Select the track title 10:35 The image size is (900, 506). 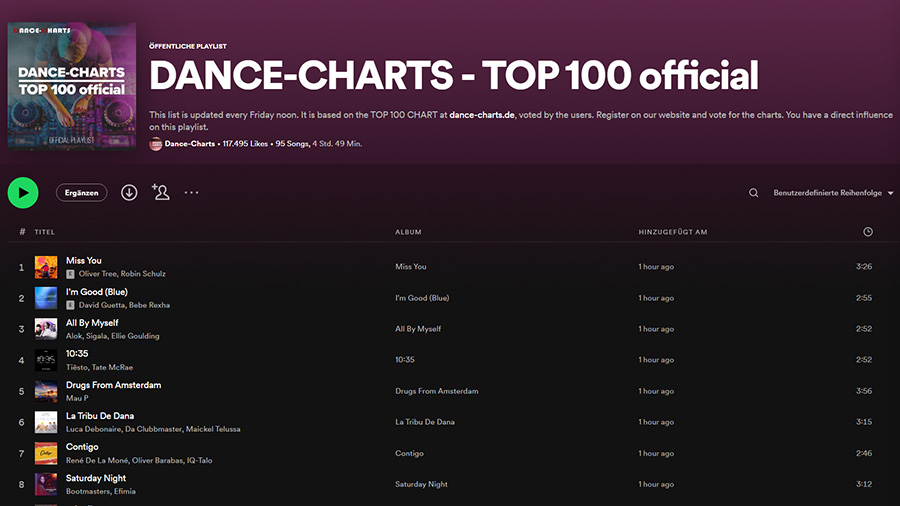(x=77, y=354)
